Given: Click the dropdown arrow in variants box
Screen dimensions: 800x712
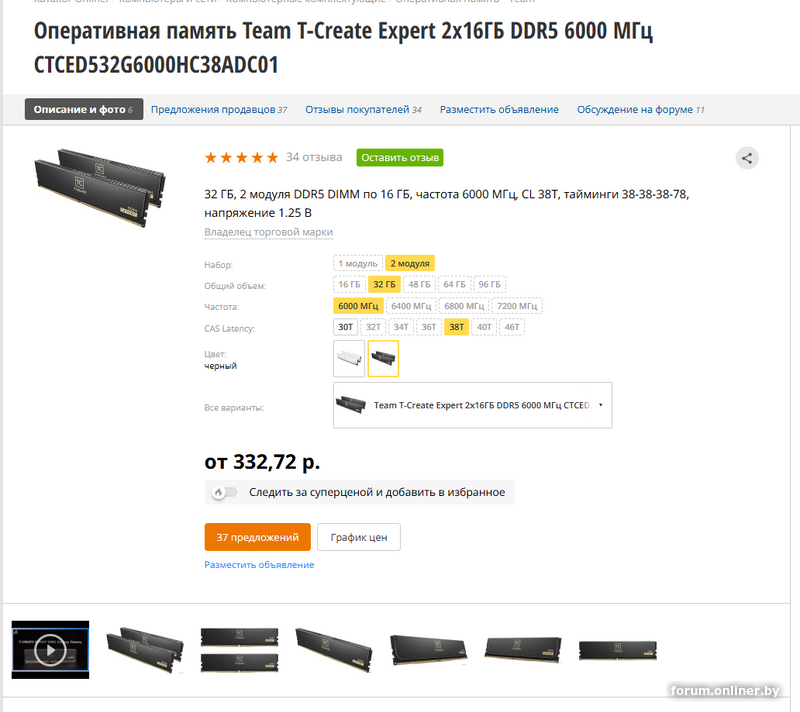Looking at the screenshot, I should click(x=601, y=405).
